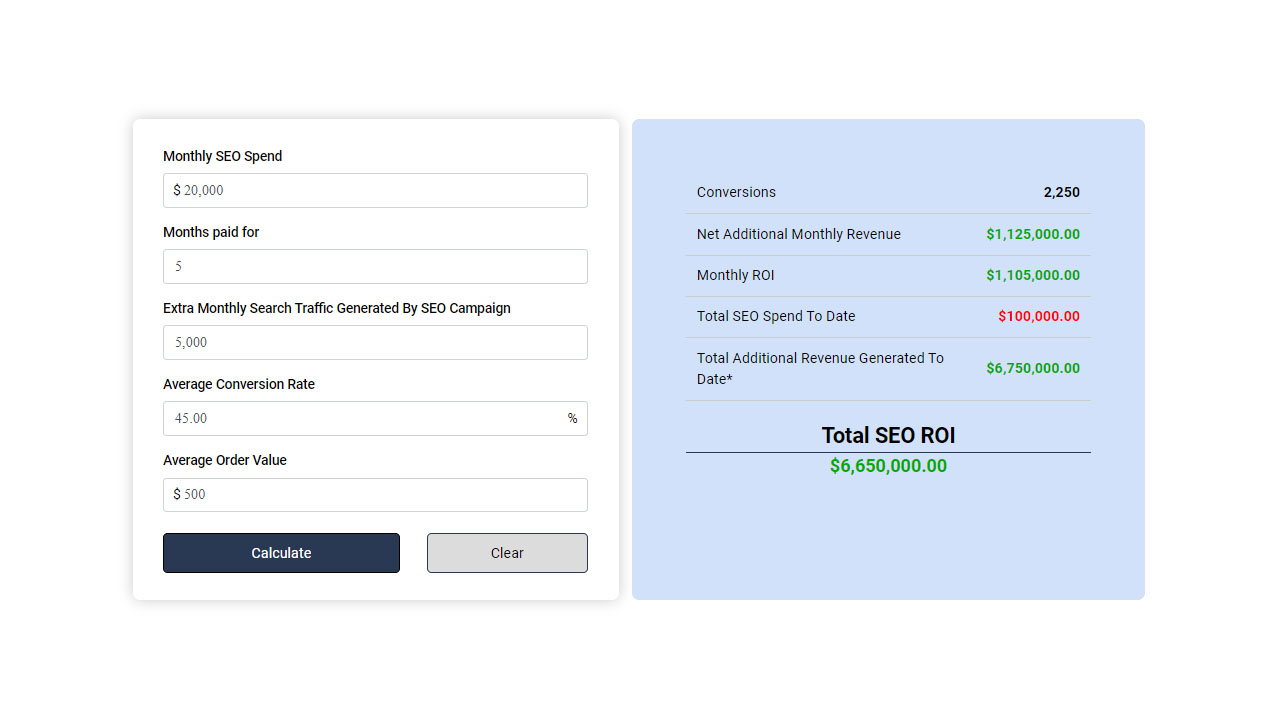Select the $6,650,000.00 total ROI figure
This screenshot has width=1280, height=720.
point(888,466)
